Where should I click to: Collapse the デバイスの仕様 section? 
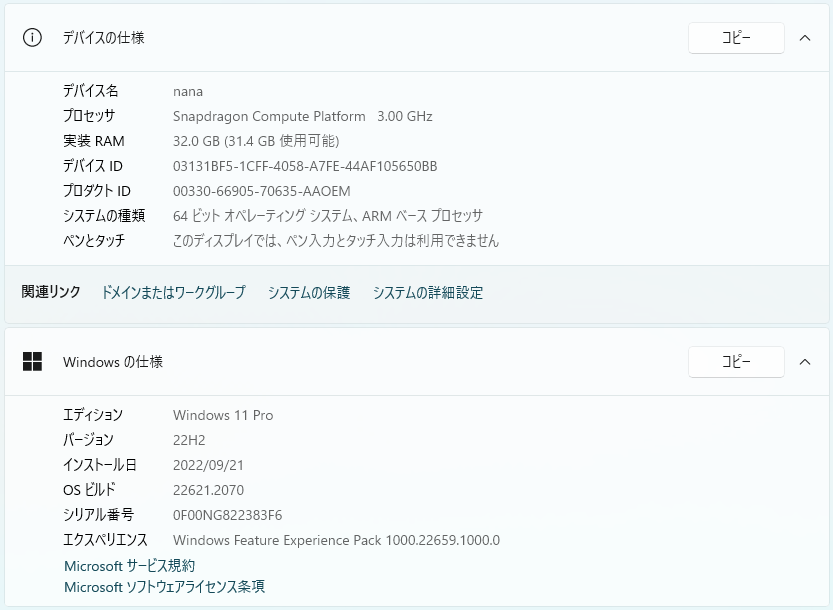click(x=805, y=38)
